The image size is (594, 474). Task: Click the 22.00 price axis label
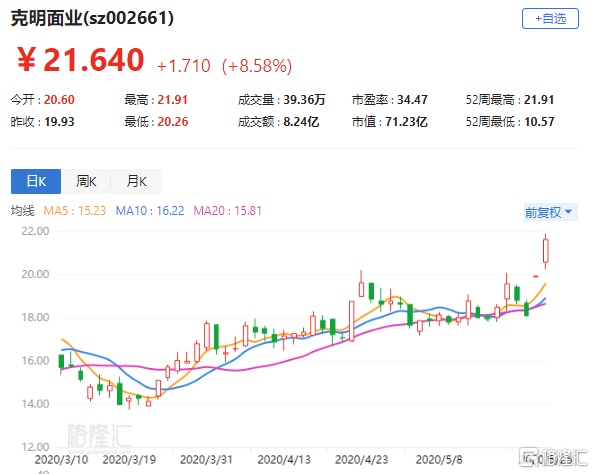click(x=35, y=231)
